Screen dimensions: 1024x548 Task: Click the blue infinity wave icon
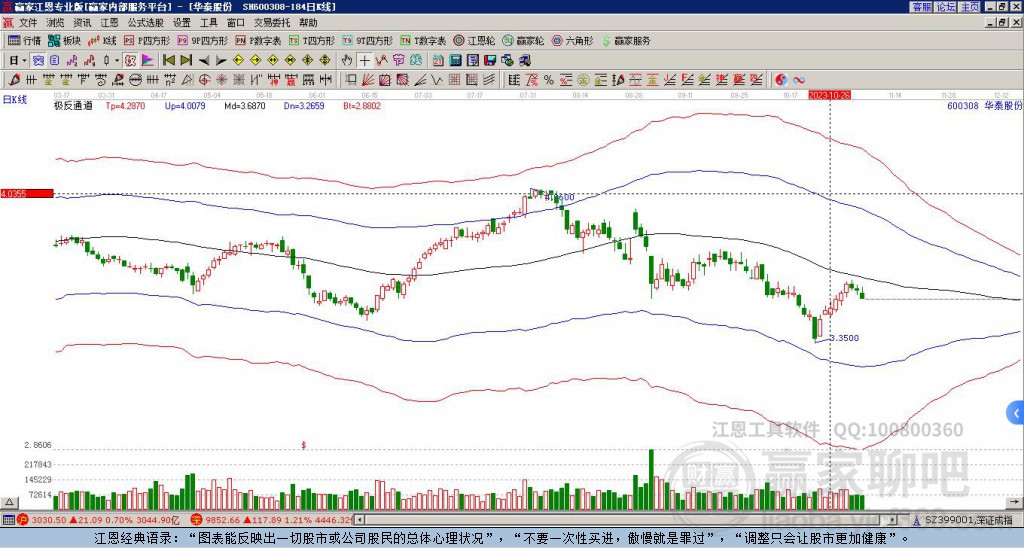pos(799,80)
